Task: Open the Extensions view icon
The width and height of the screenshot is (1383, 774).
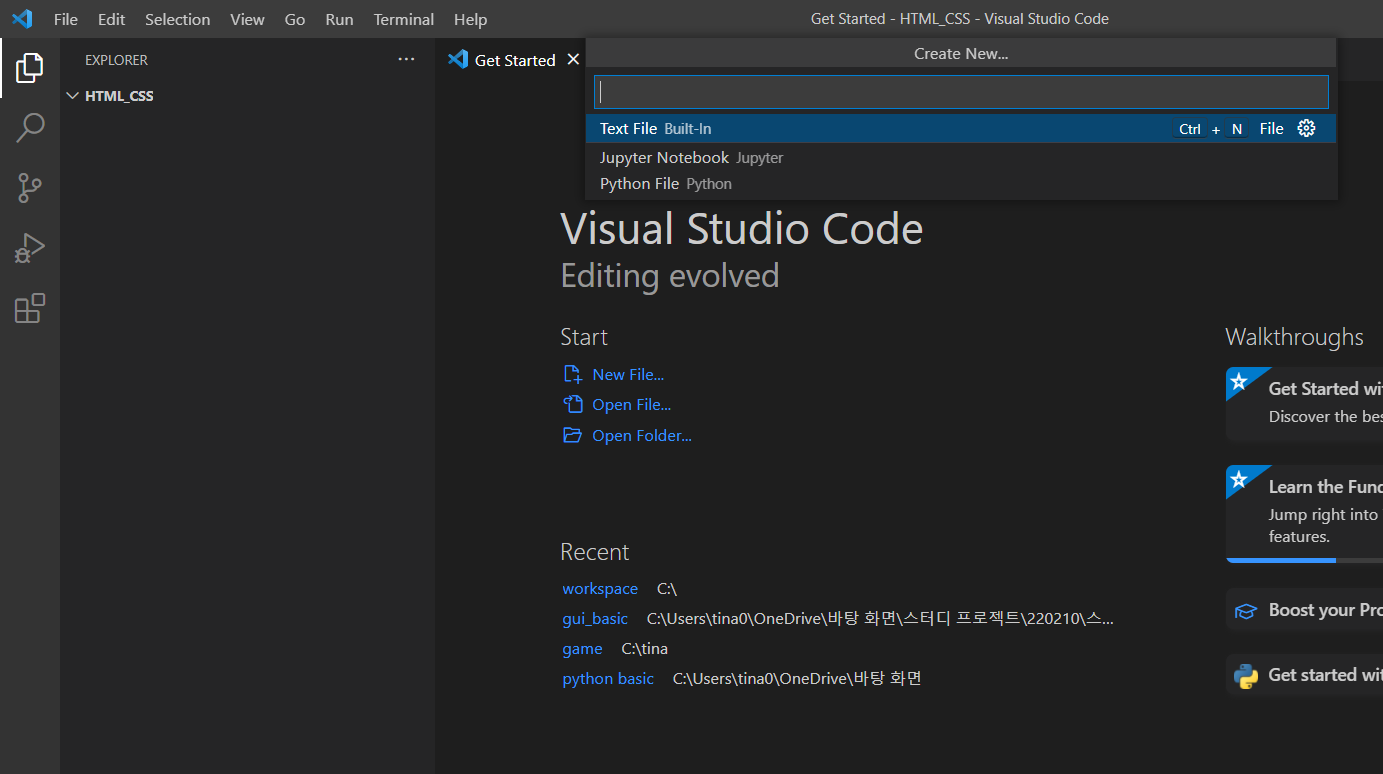Action: pyautogui.click(x=29, y=308)
